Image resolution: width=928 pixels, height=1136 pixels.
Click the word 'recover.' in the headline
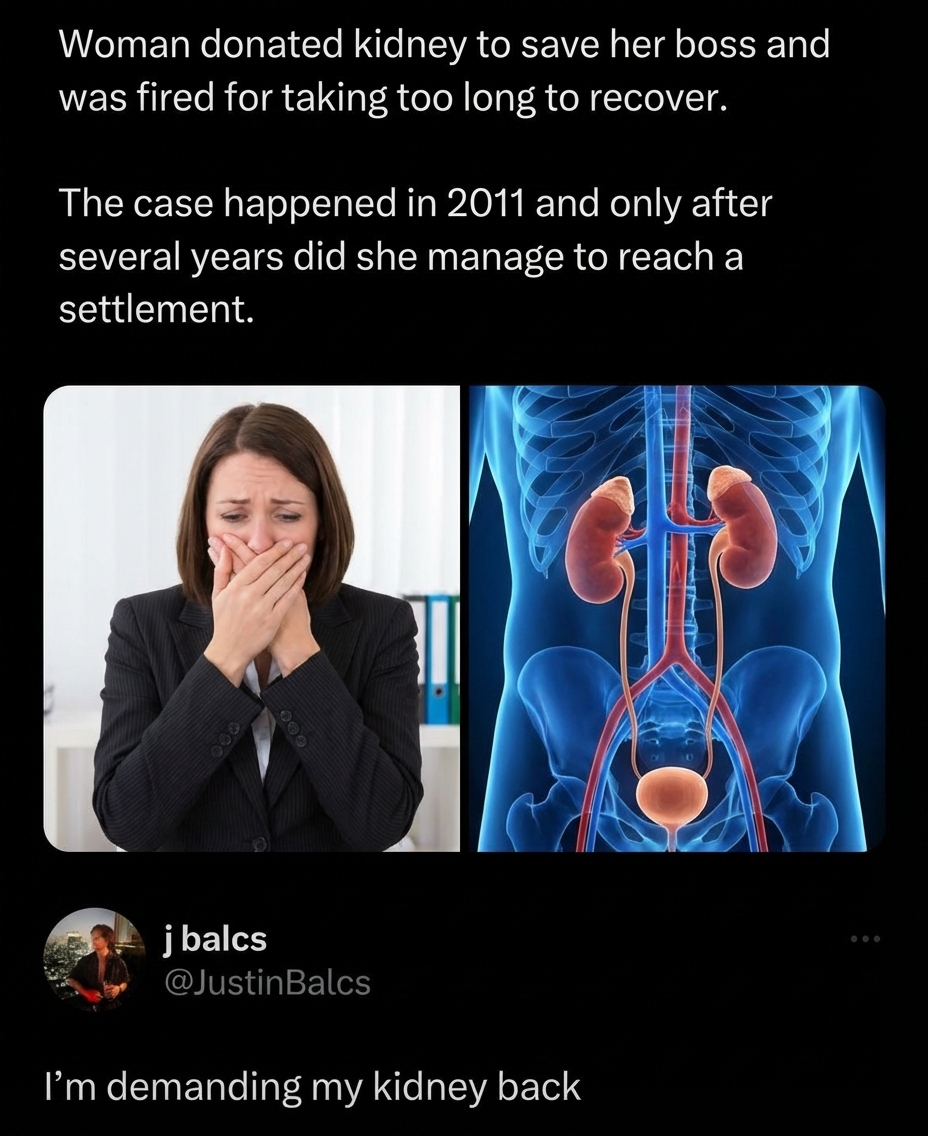(659, 99)
